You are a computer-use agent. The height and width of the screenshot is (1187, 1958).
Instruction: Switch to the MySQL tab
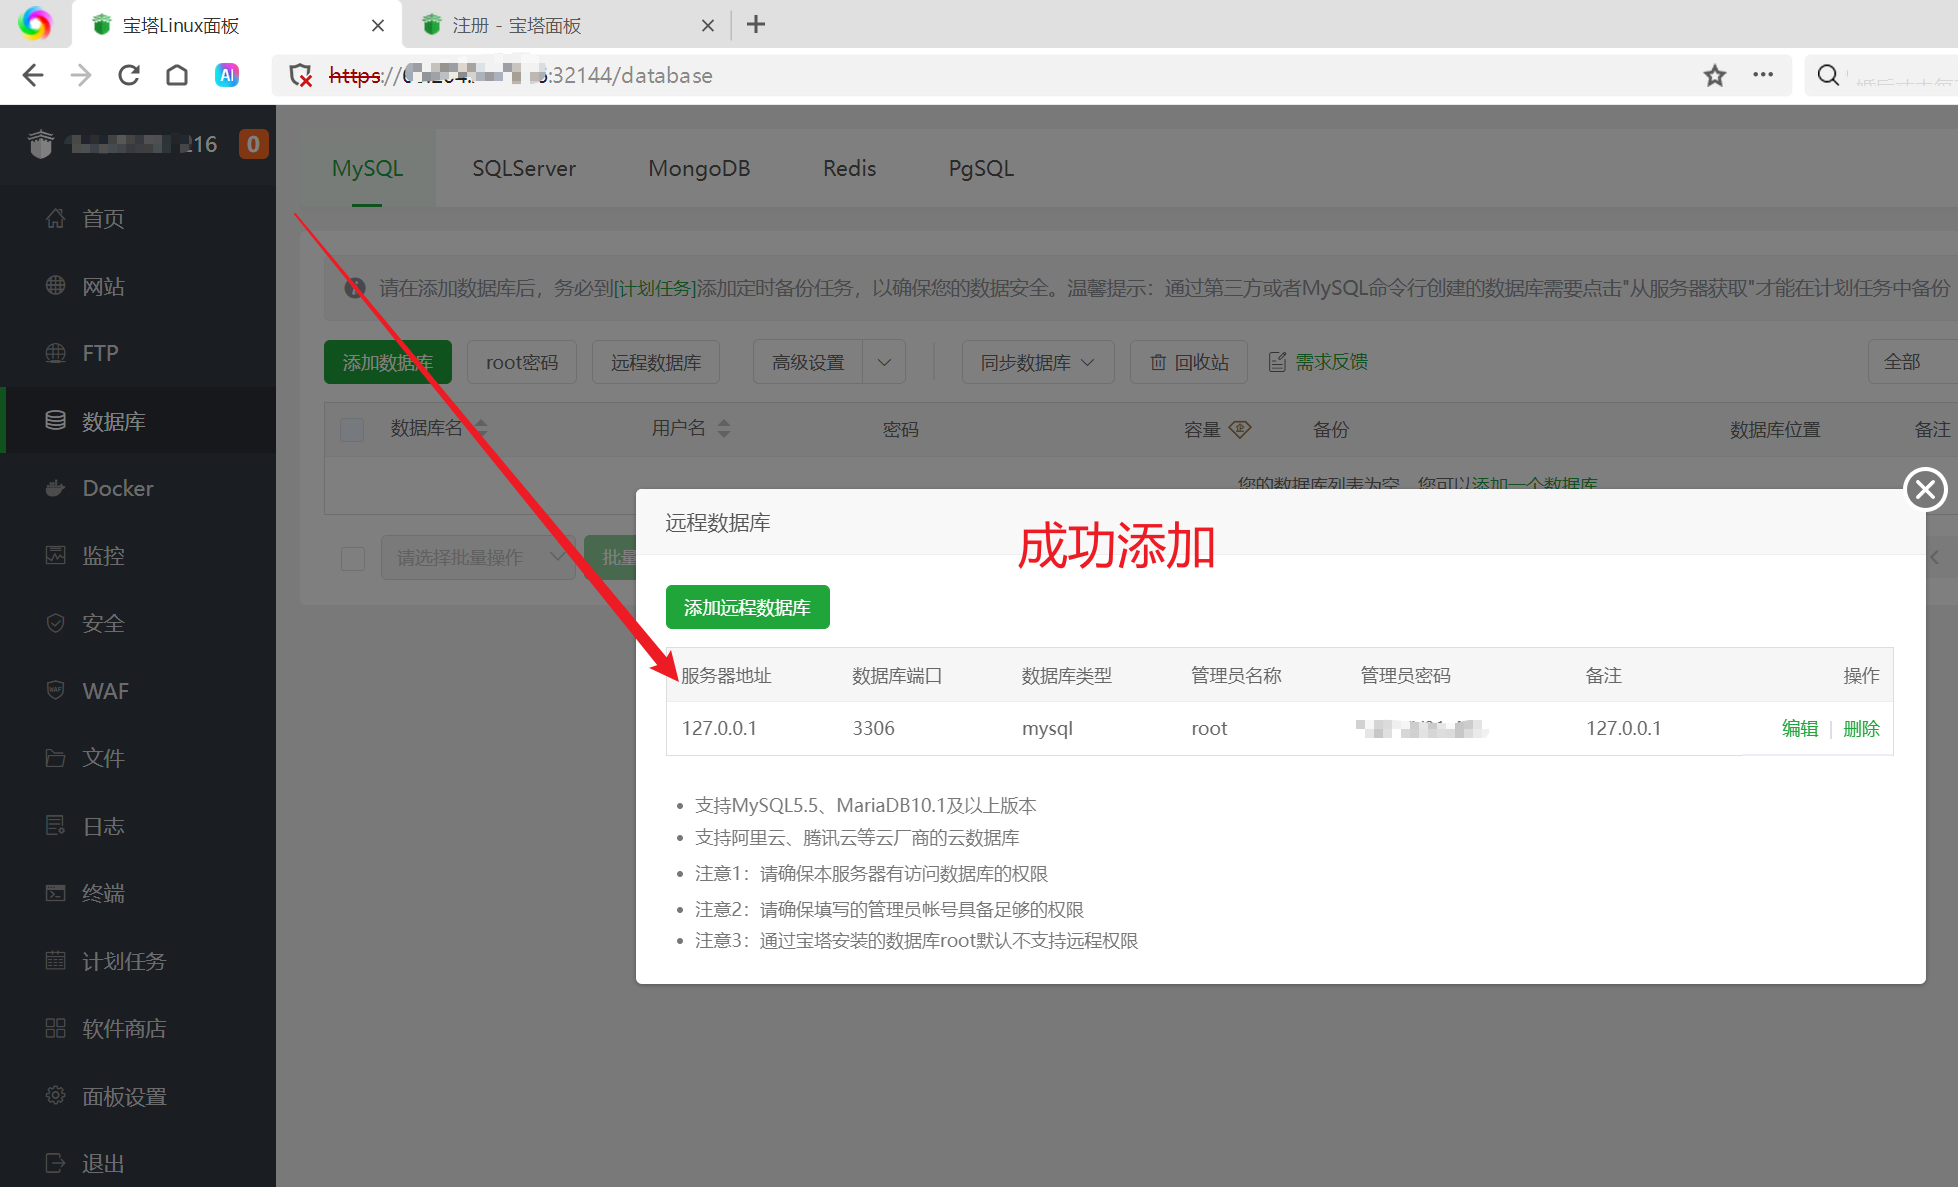[x=368, y=168]
